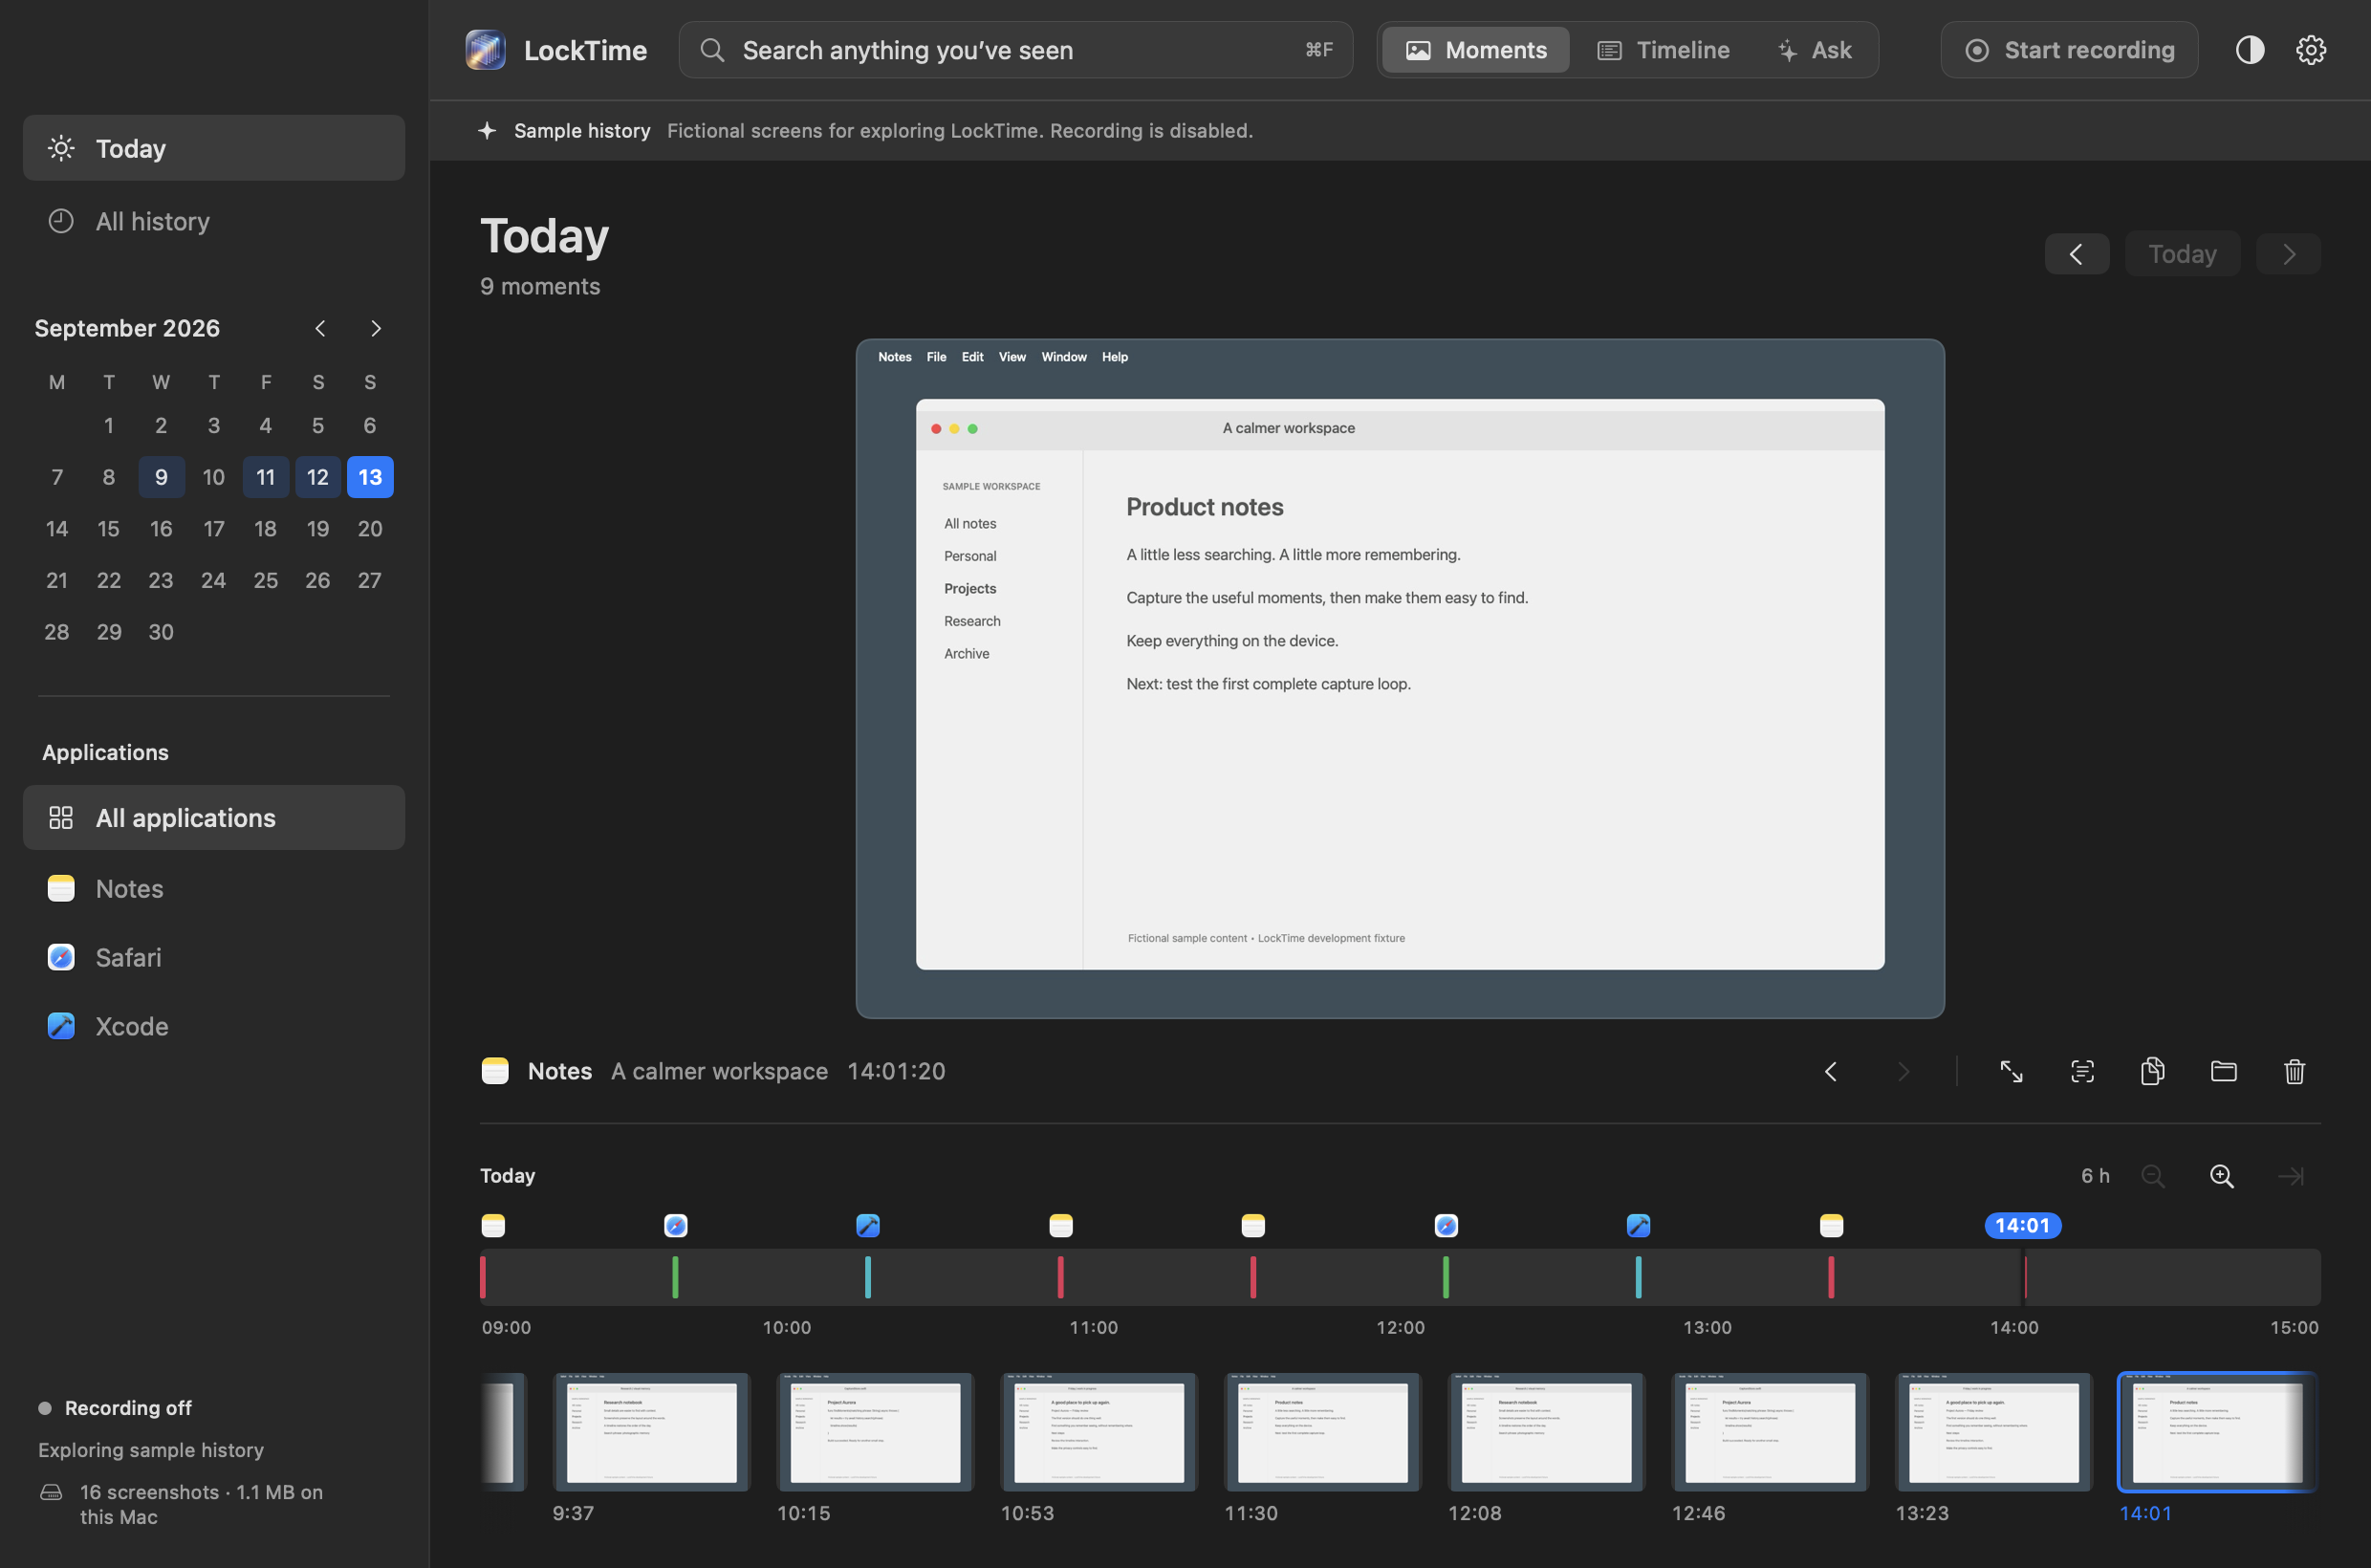Filter moments by the Notes application
This screenshot has width=2371, height=1568.
coord(214,888)
